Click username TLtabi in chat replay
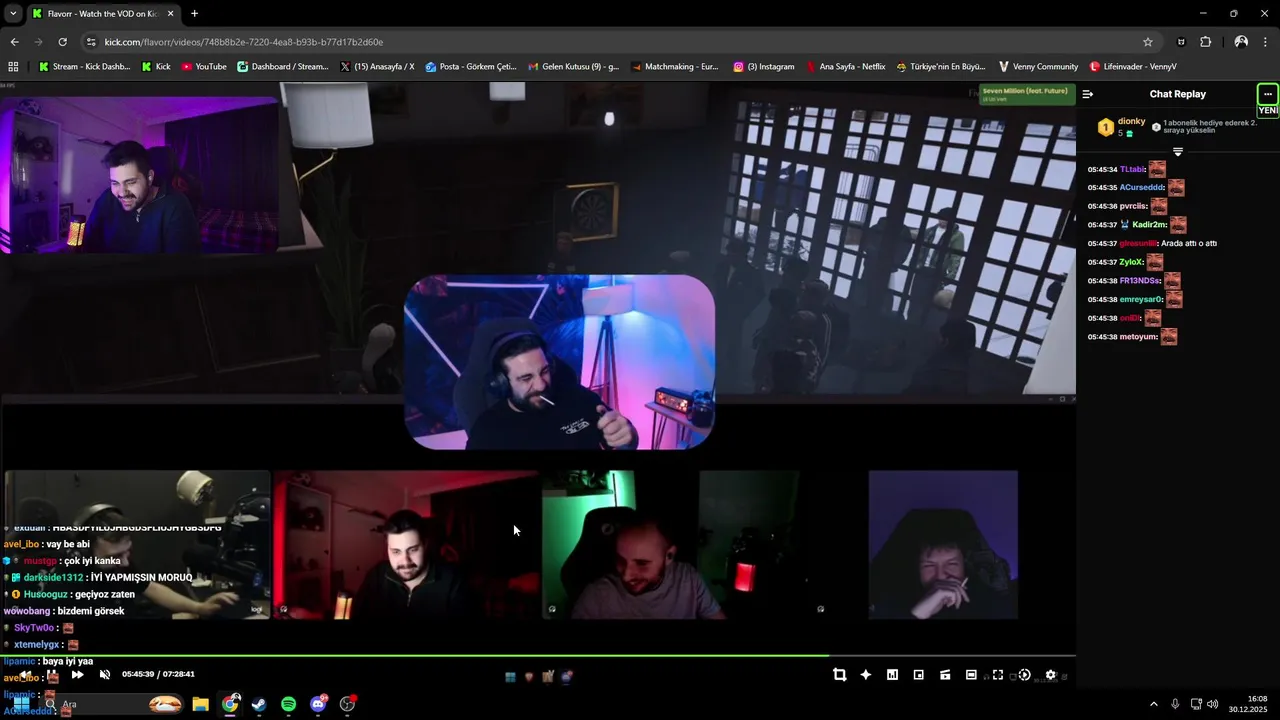The image size is (1280, 720). pyautogui.click(x=1132, y=170)
